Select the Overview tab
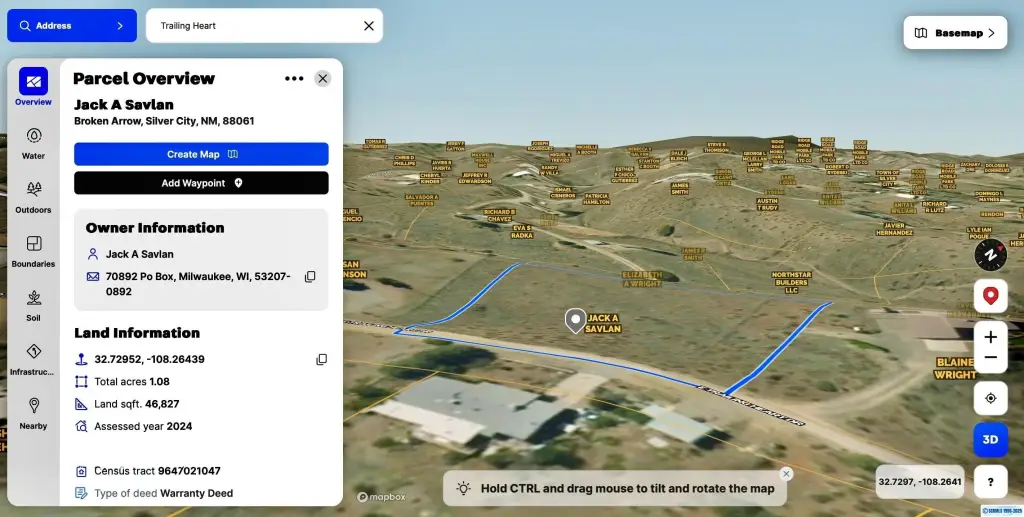Screen dimensions: 1024x517 pyautogui.click(x=33, y=87)
